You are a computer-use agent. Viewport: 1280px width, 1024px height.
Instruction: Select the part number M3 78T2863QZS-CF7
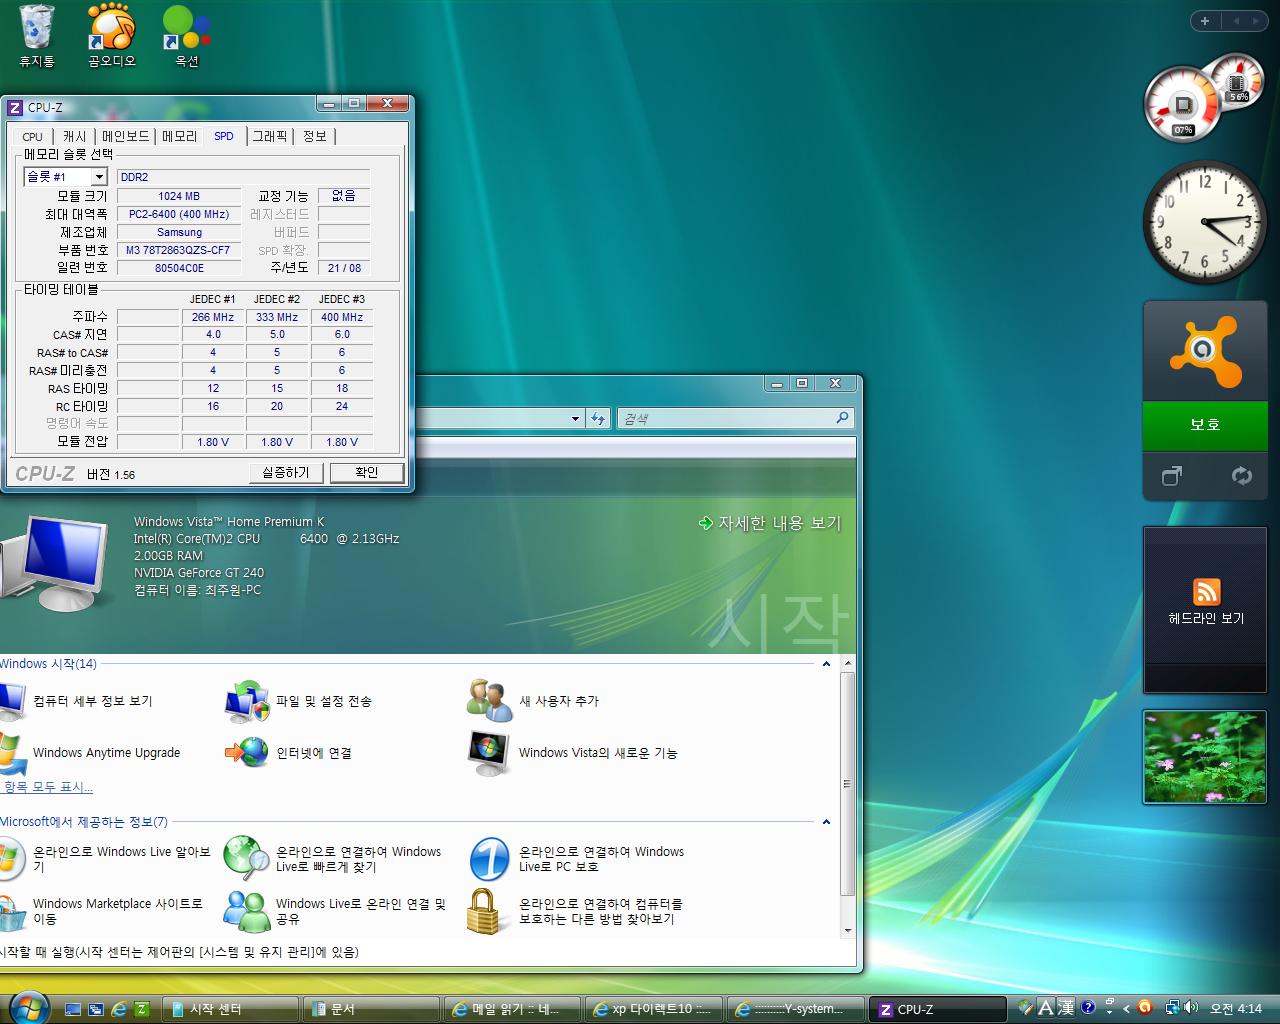[179, 250]
